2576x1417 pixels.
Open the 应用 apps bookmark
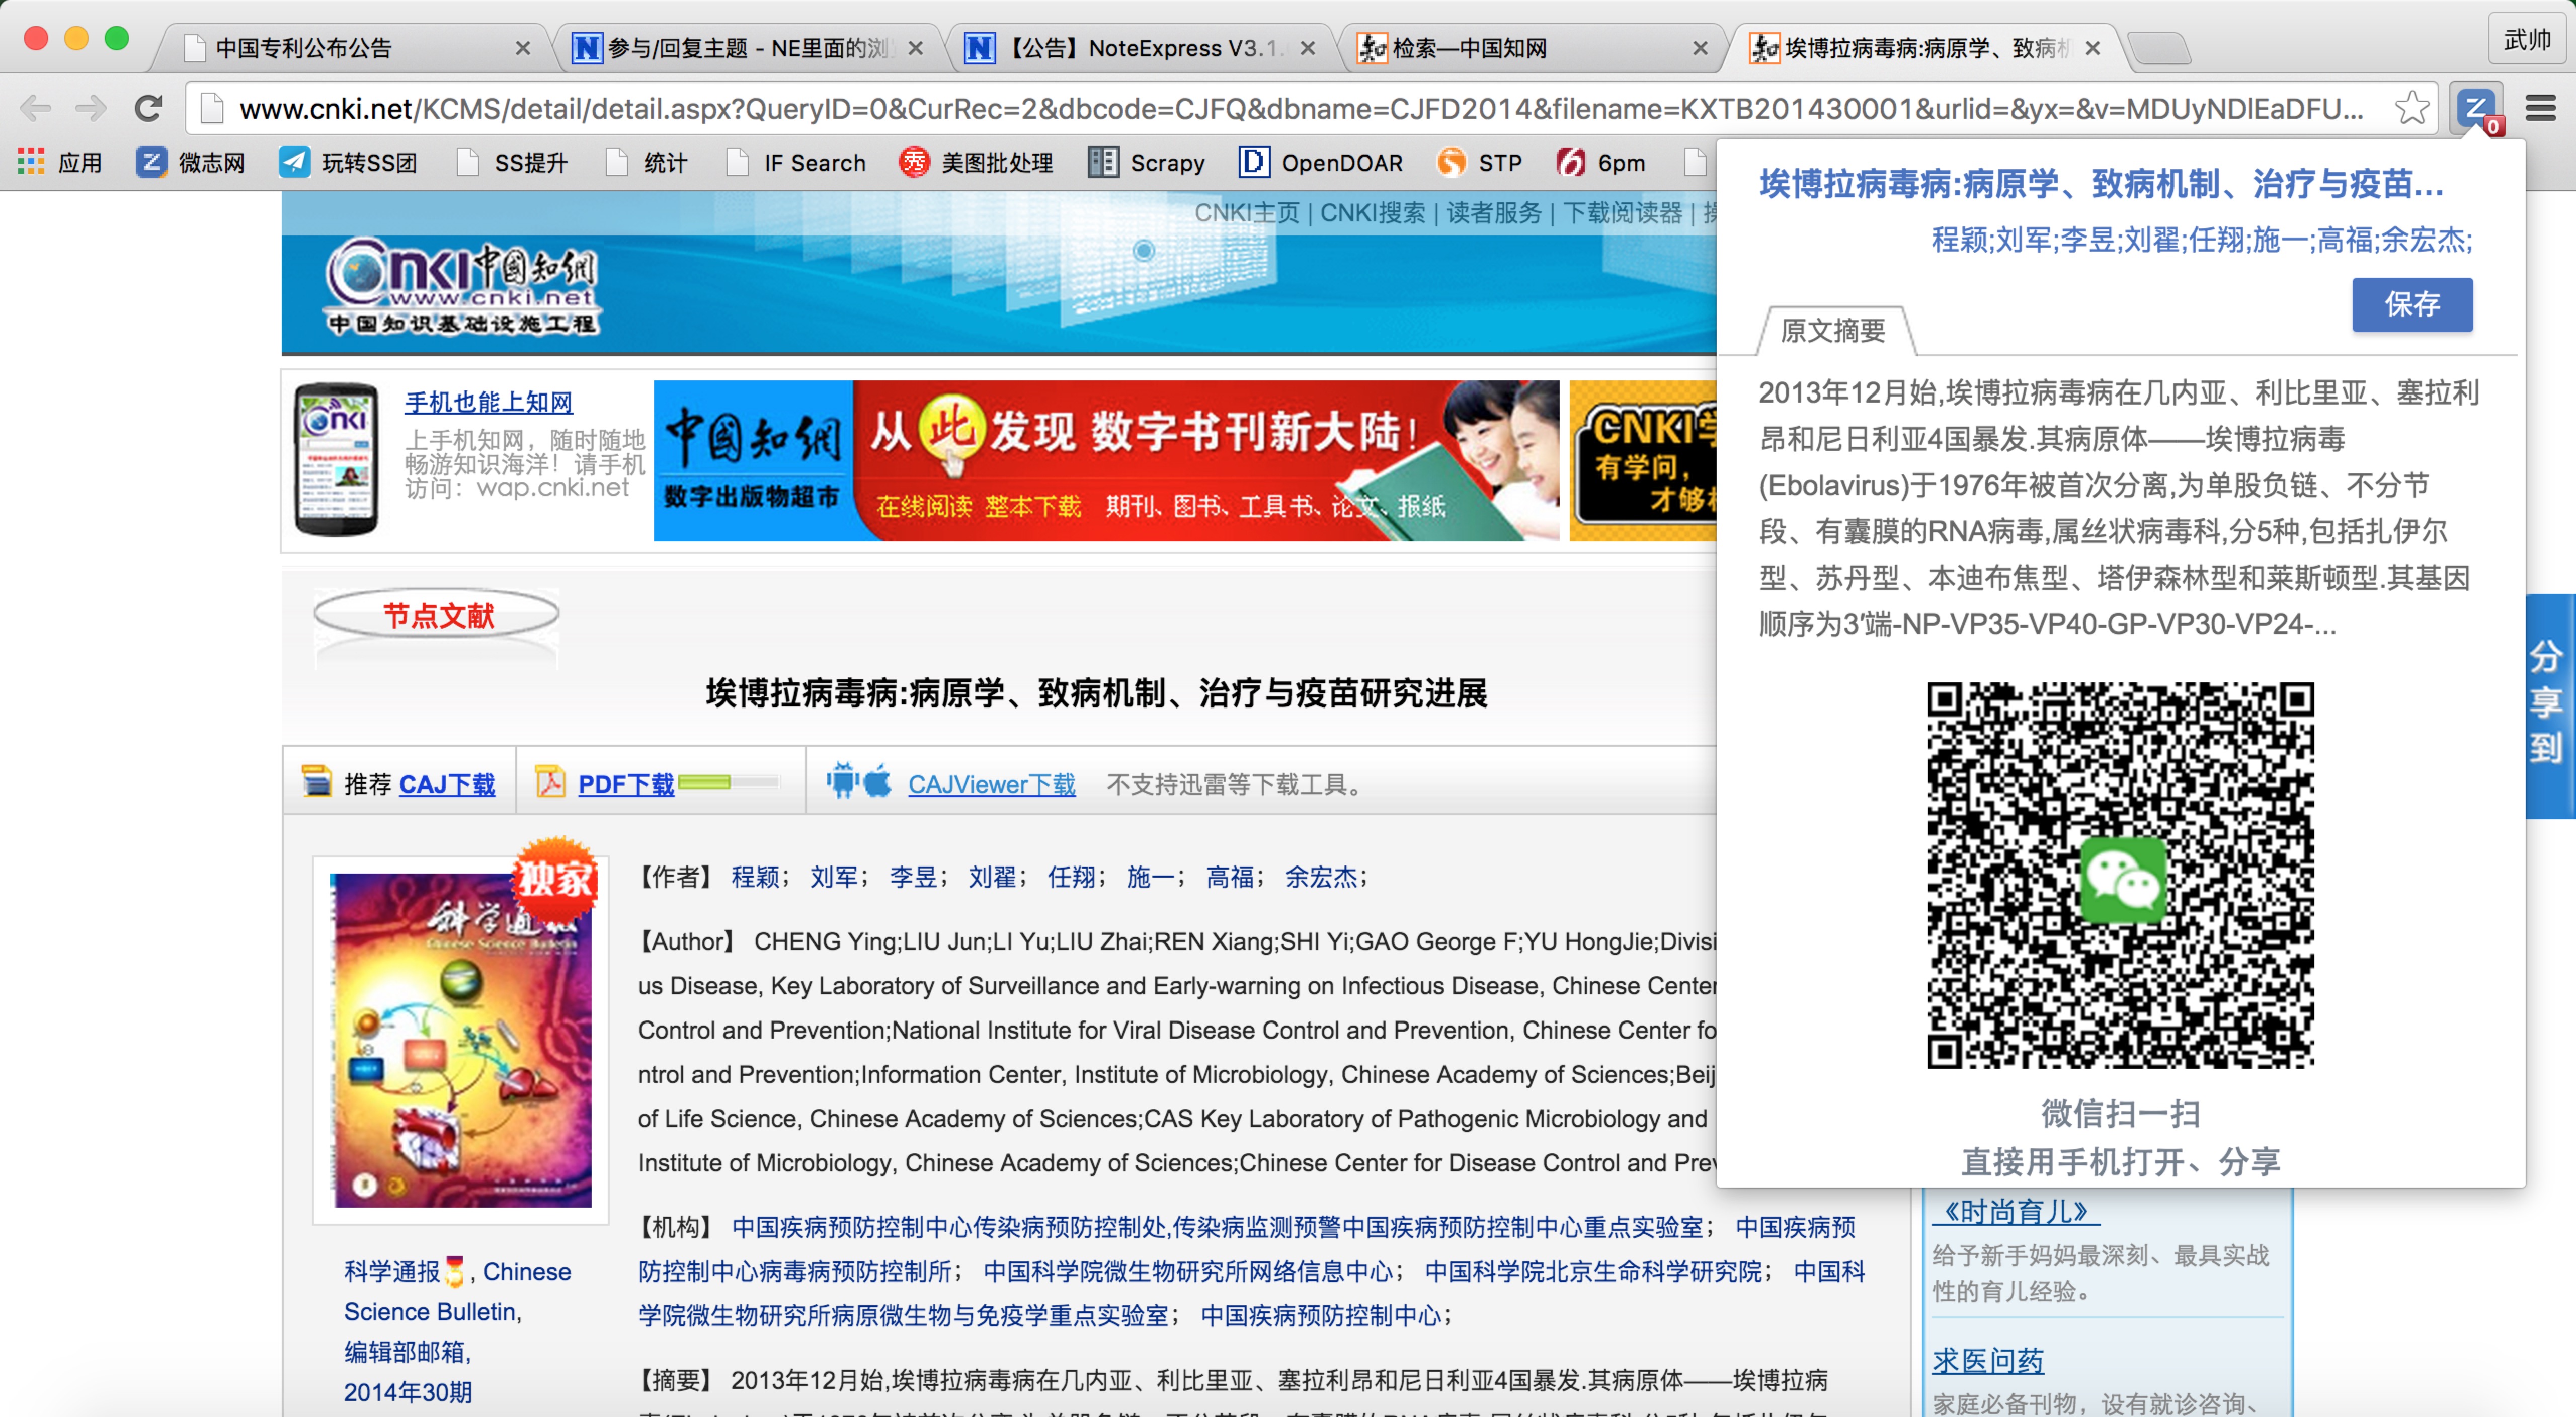point(60,163)
